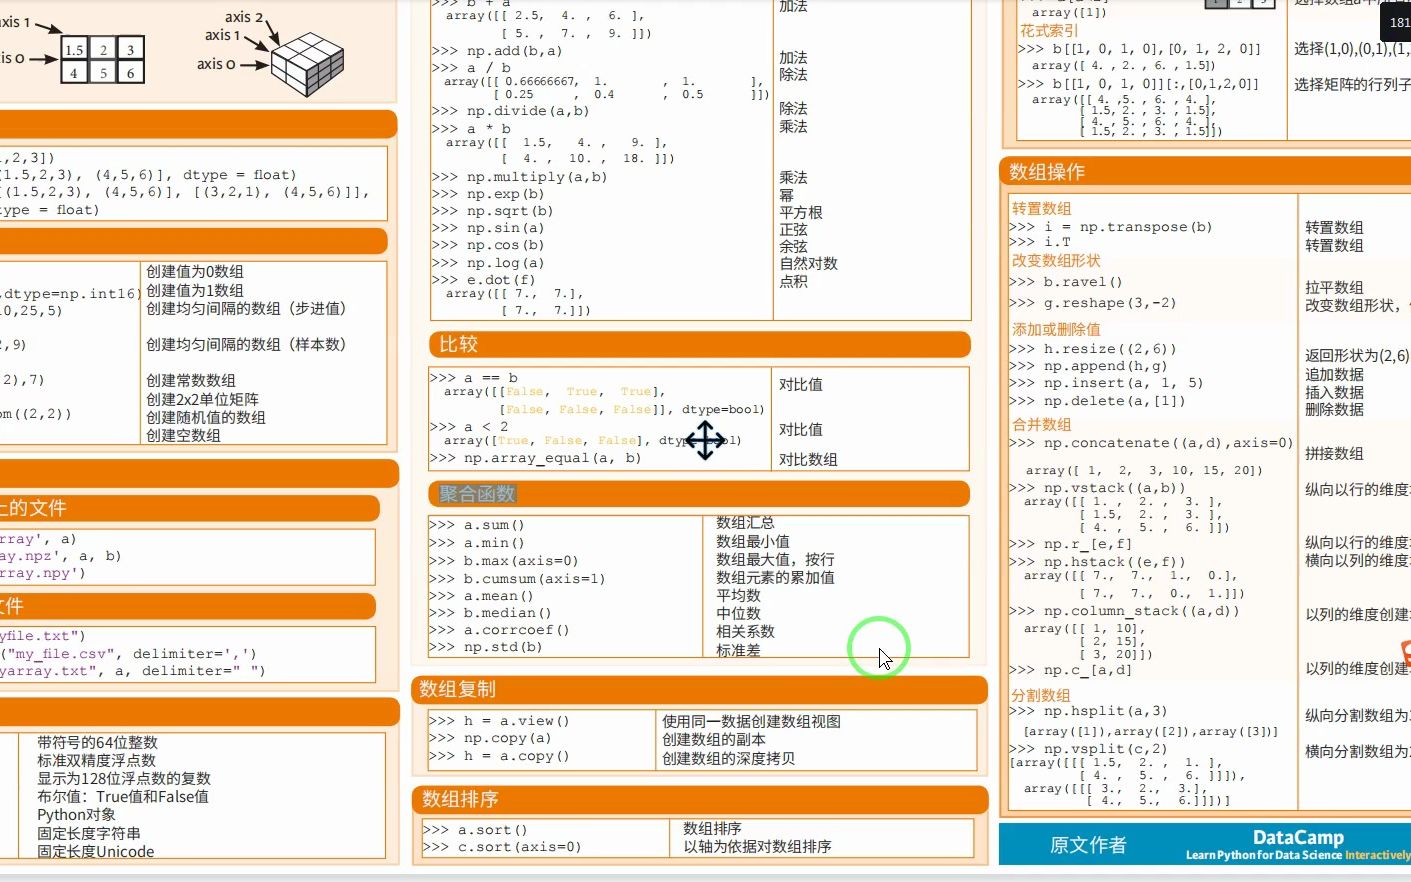The image size is (1411, 882).
Task: Click the description 创建数组的深度拷贝
Action: [x=728, y=758]
